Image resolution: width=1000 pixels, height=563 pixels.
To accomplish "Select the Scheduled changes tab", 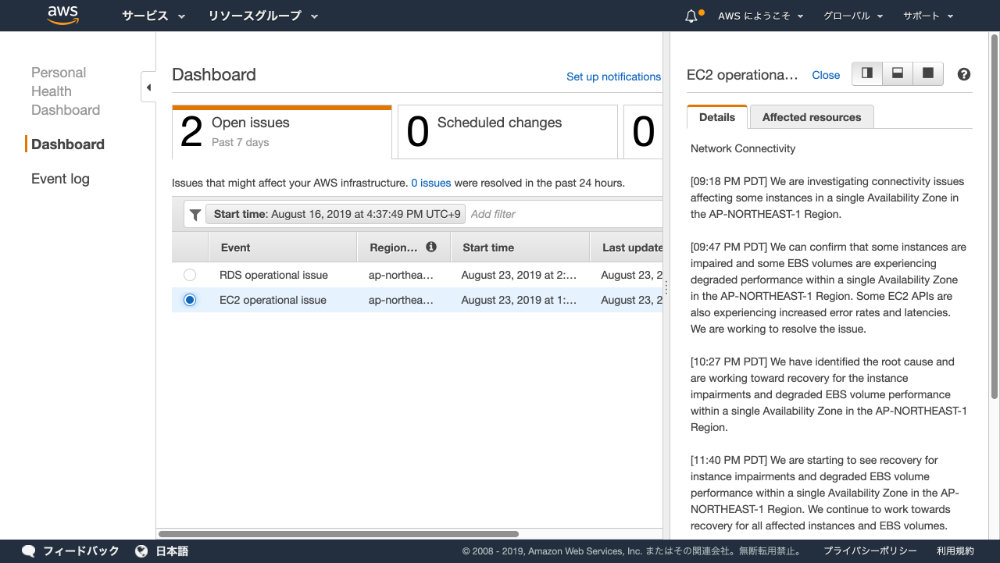I will tap(508, 132).
